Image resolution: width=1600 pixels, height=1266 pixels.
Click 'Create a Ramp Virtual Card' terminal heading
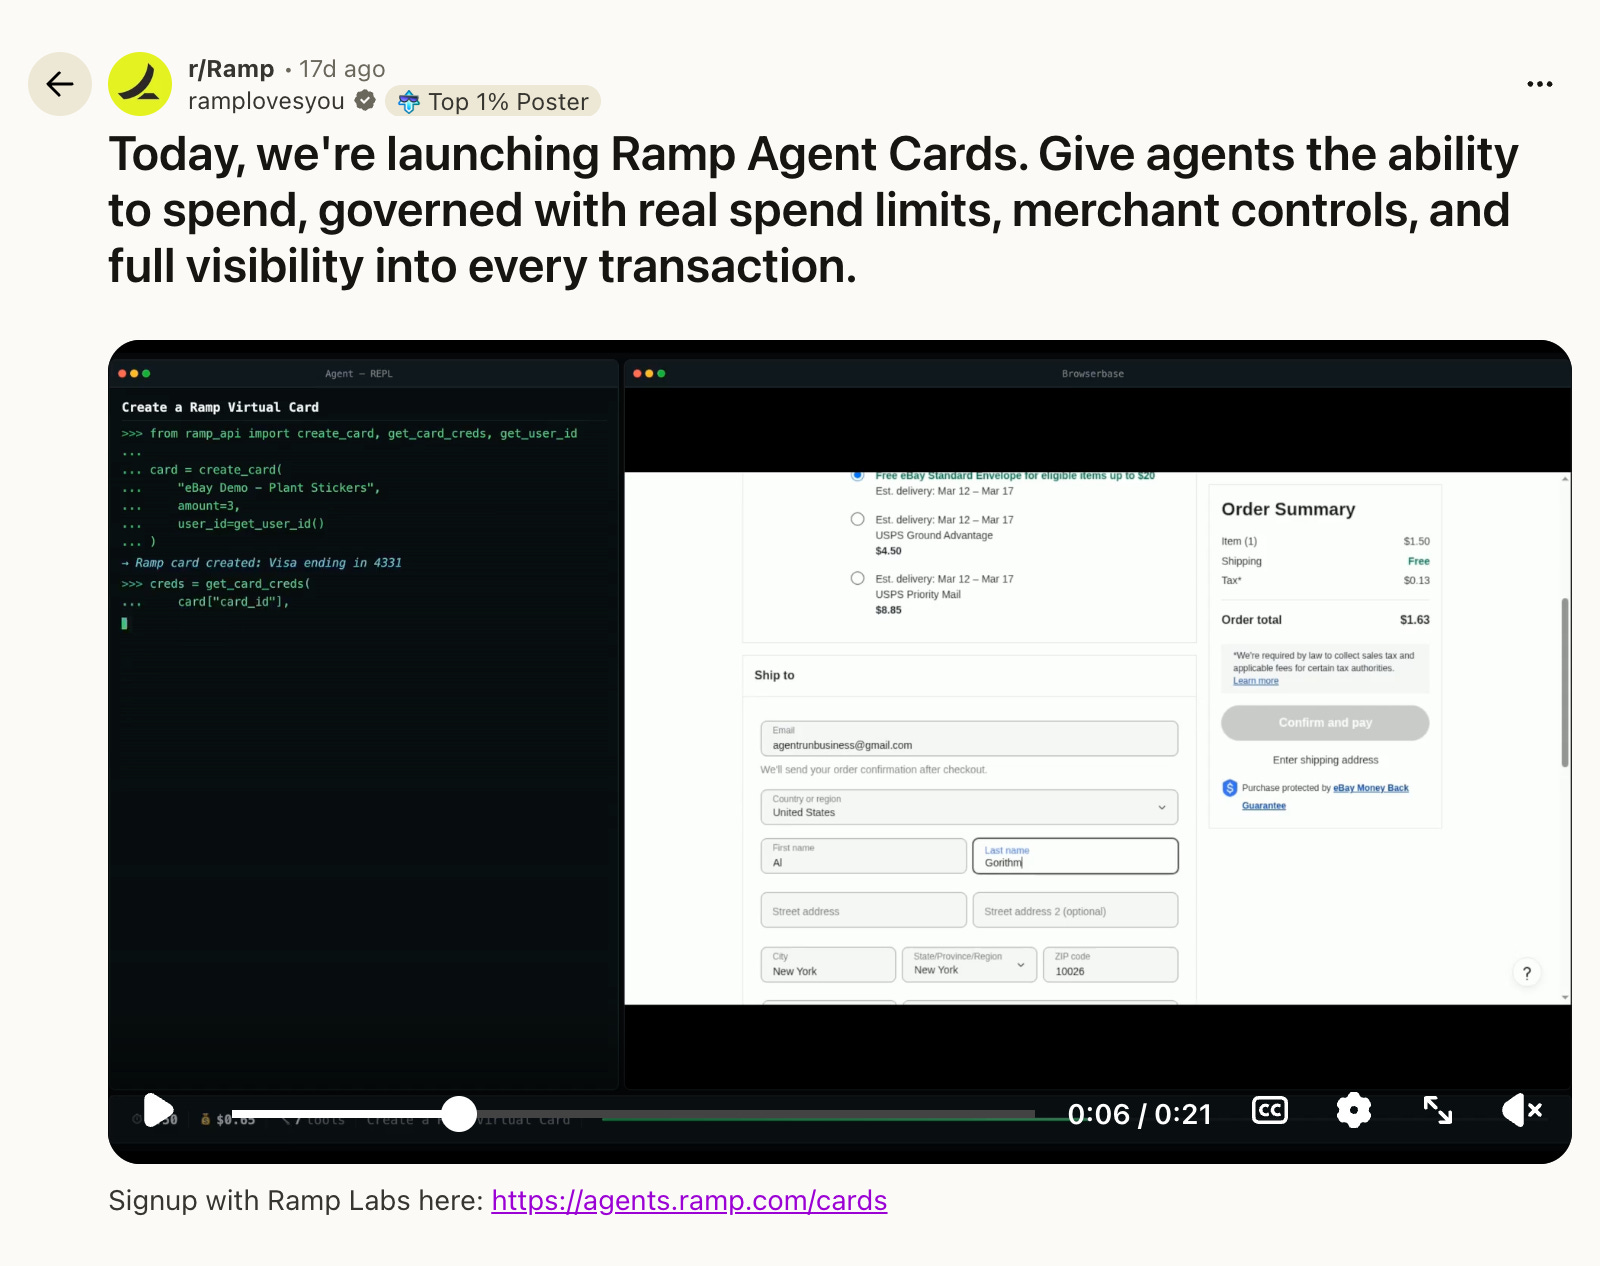click(220, 407)
